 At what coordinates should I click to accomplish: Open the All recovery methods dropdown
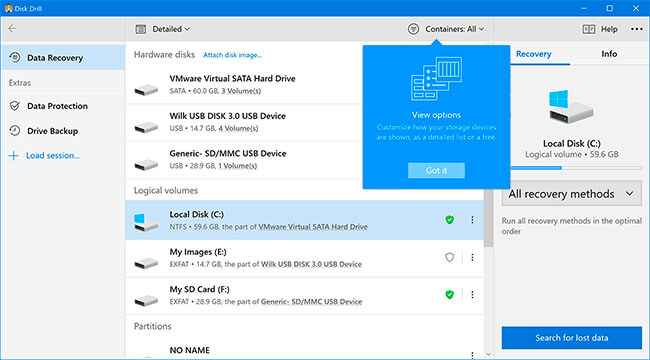(571, 194)
